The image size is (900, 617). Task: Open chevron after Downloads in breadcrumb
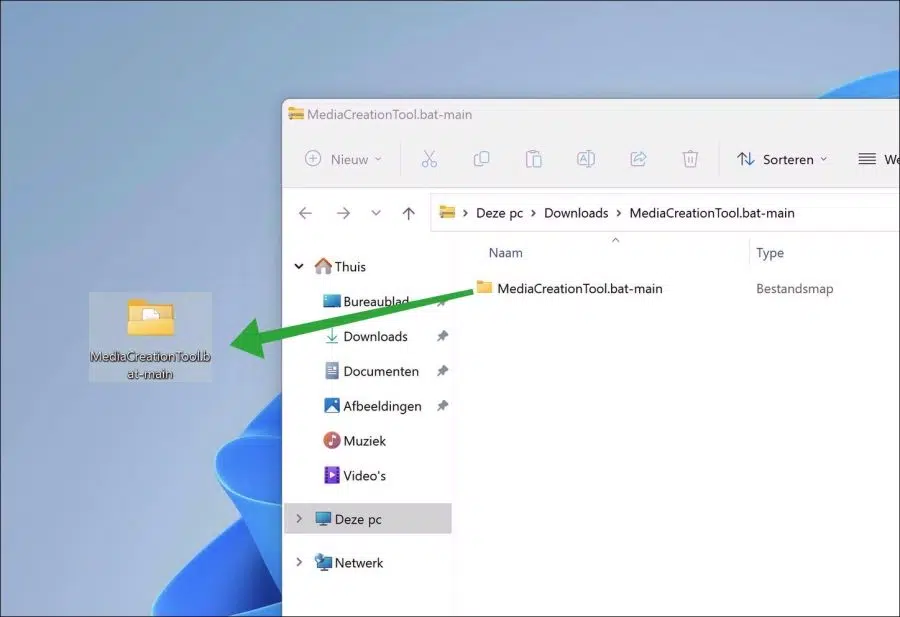coord(619,213)
